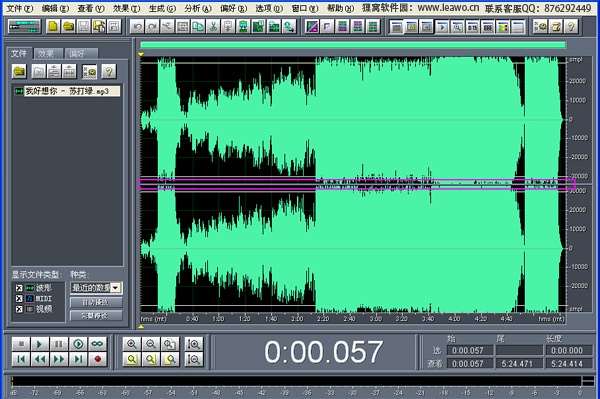The image size is (600, 399).
Task: Toggle the video (视频) file type checkbox
Action: click(19, 309)
